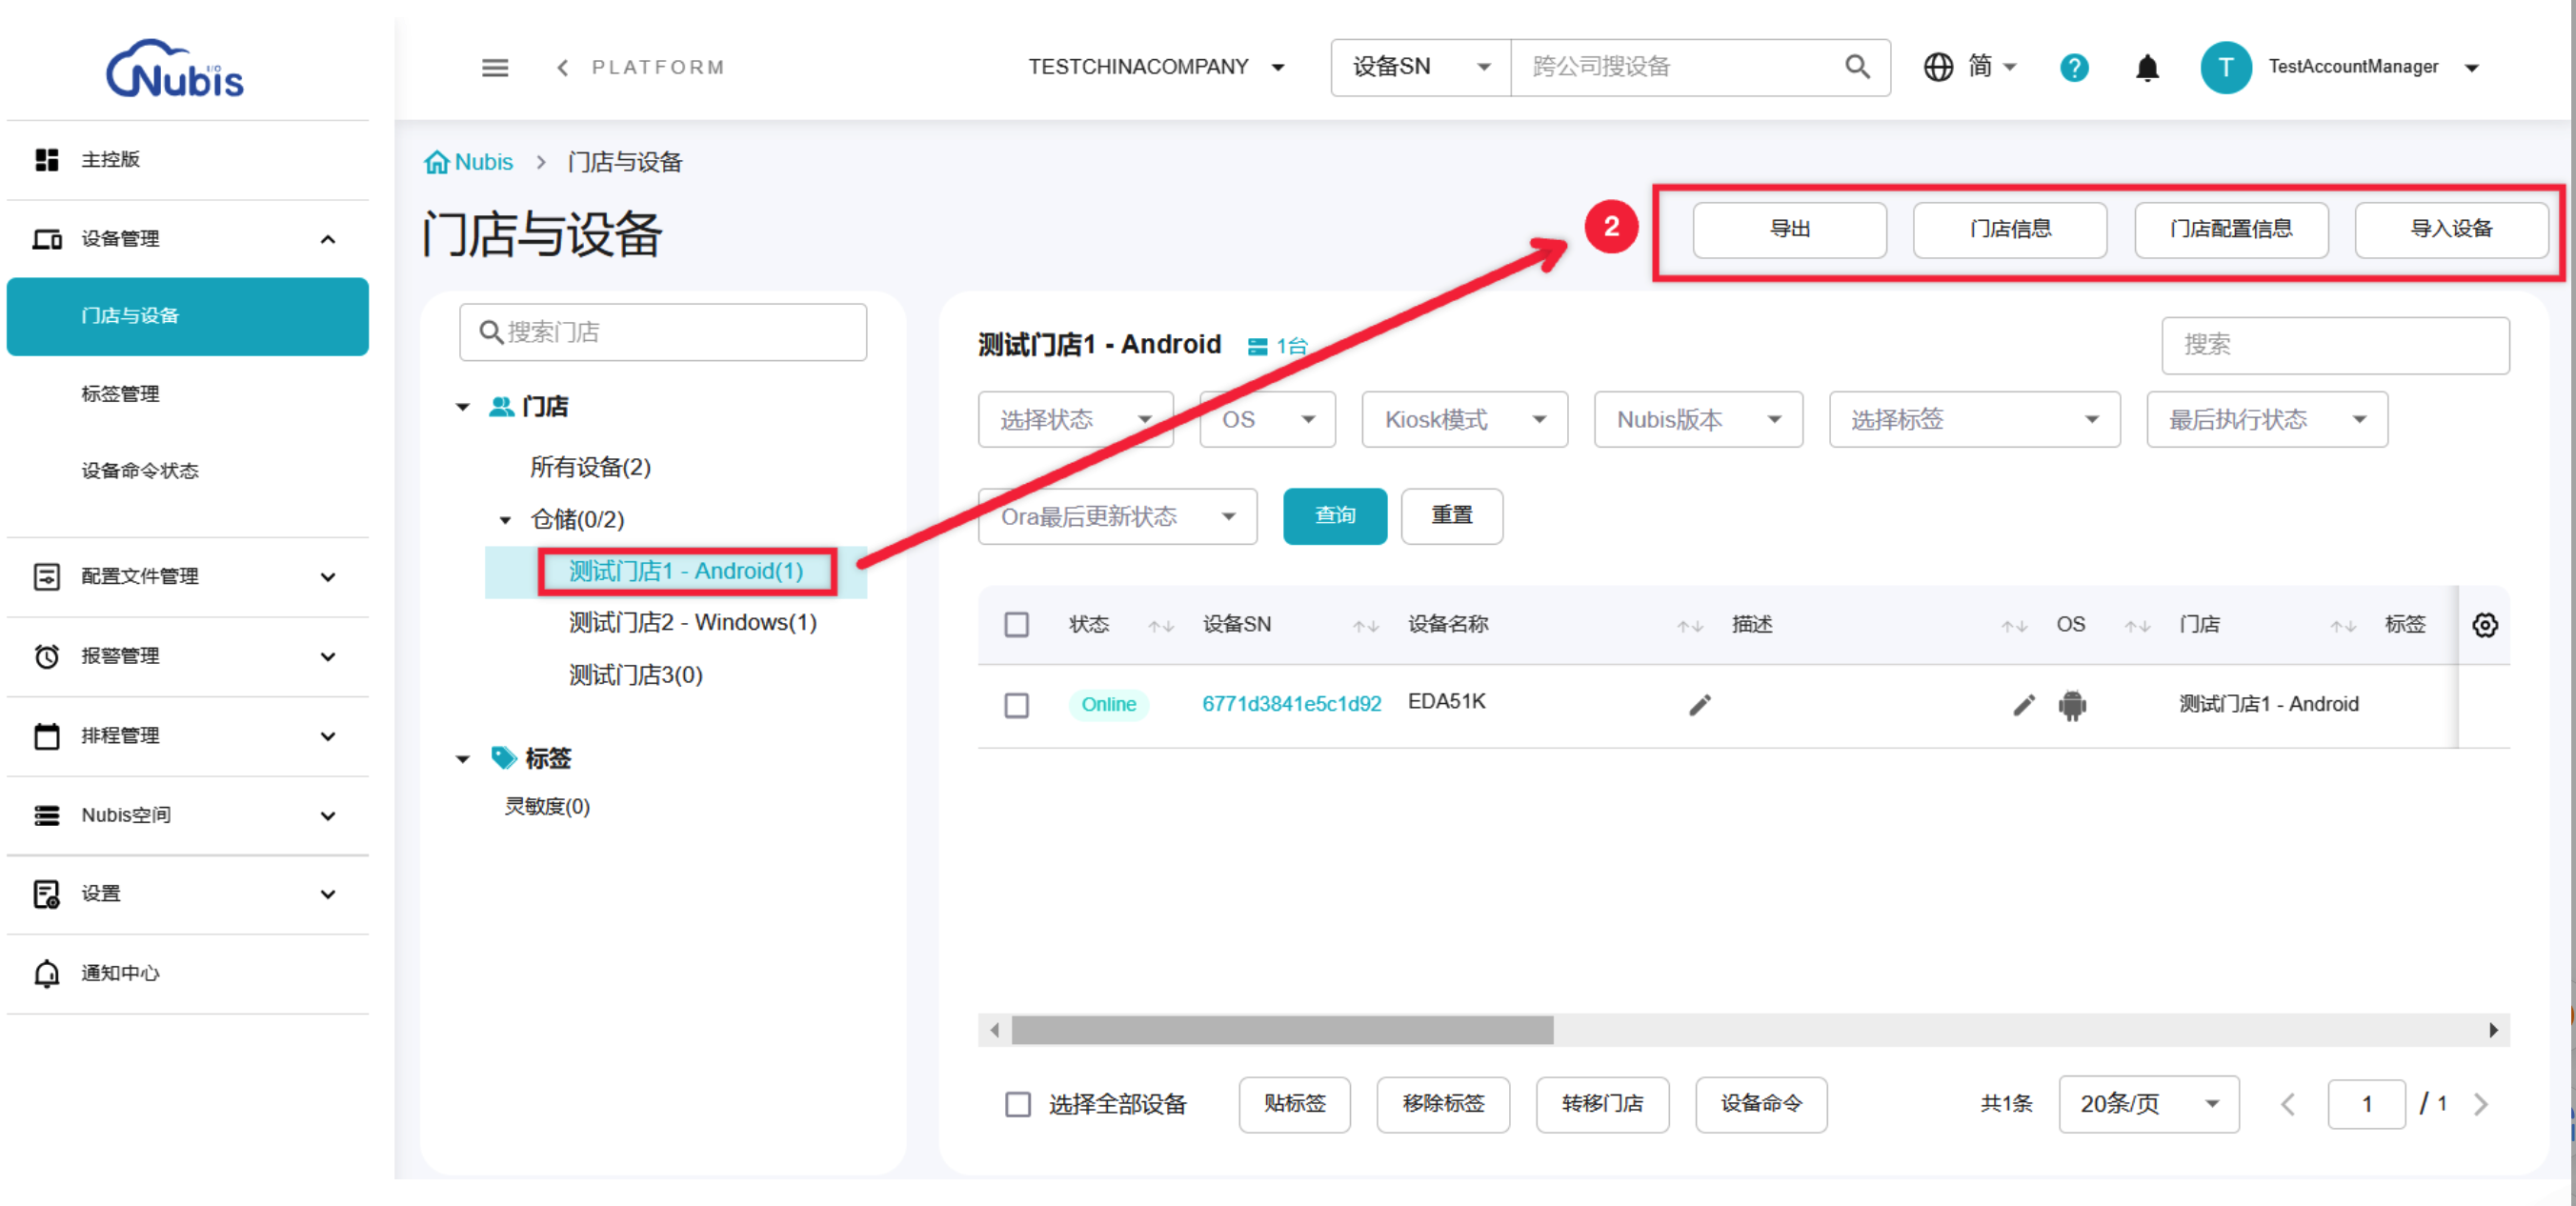Viewport: 2576px width, 1206px height.
Task: Click the notification bell icon
Action: point(2147,67)
